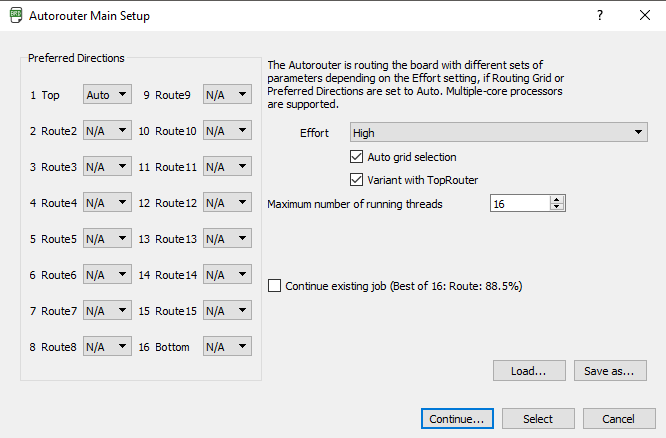Open the 16 Bottom direction dropdown

[227, 347]
